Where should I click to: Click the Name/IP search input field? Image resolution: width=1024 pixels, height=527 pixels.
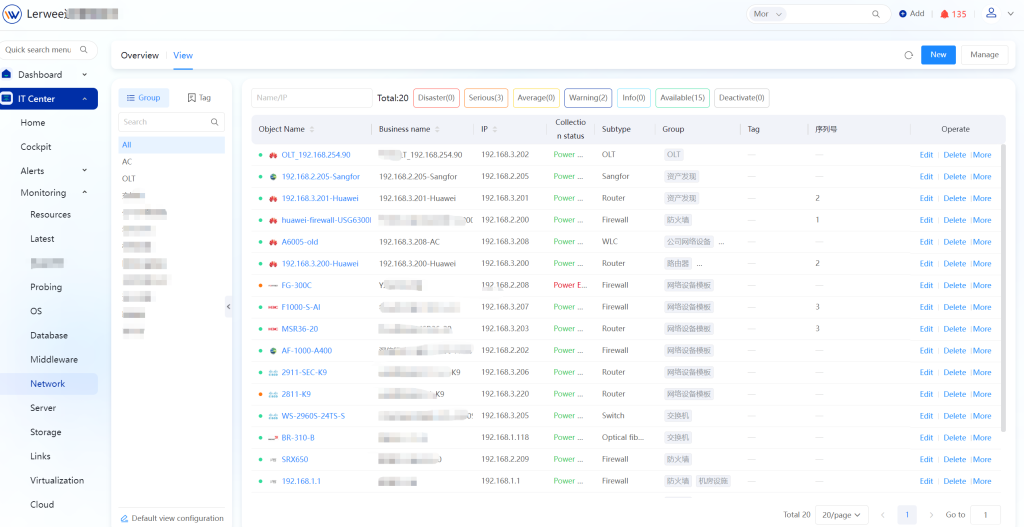311,98
